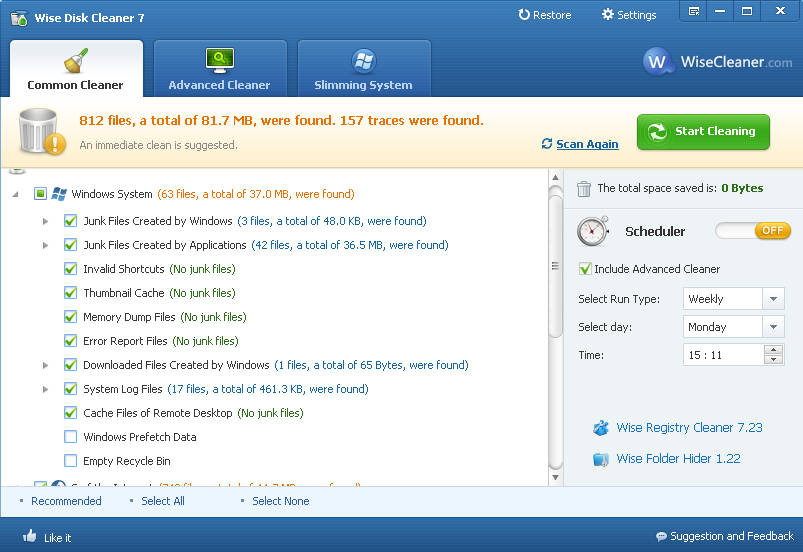Click the Scheduler clock icon
The image size is (803, 552).
pos(593,231)
